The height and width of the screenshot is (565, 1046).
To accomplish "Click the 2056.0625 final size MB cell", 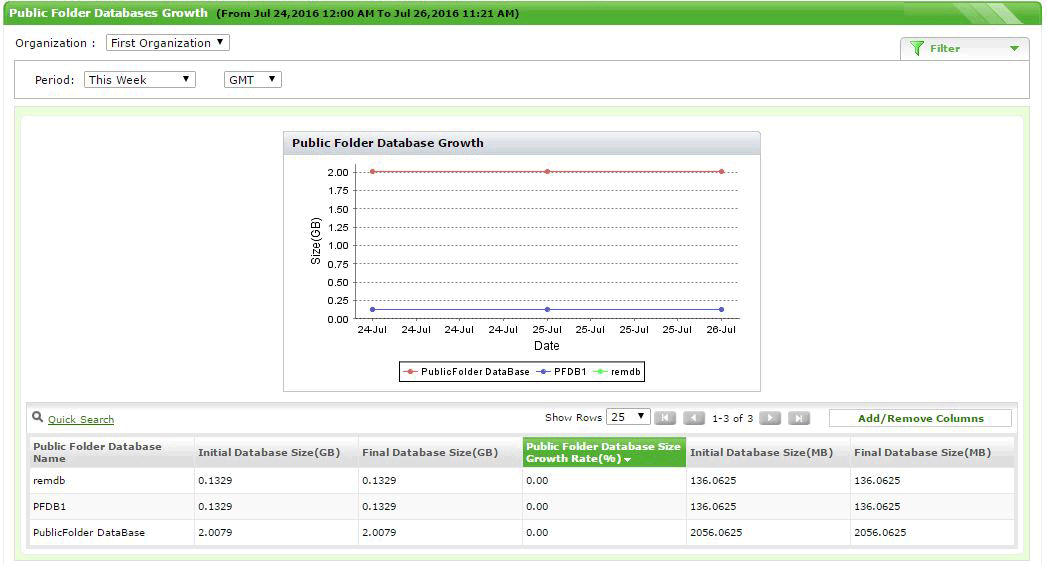I will (x=932, y=532).
